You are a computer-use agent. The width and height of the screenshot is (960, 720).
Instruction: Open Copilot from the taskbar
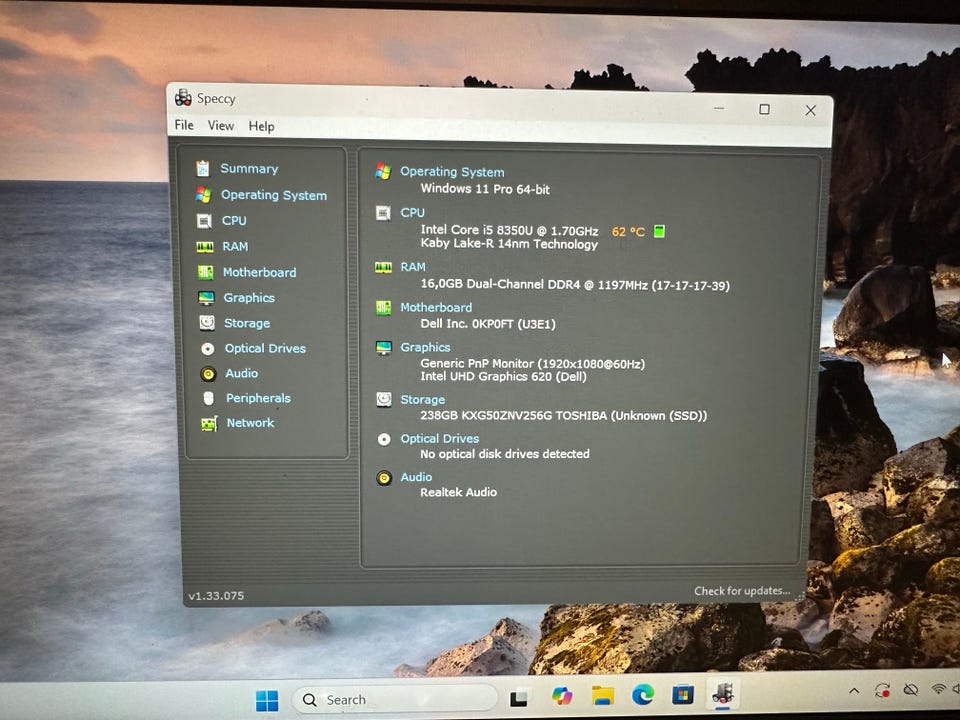562,696
